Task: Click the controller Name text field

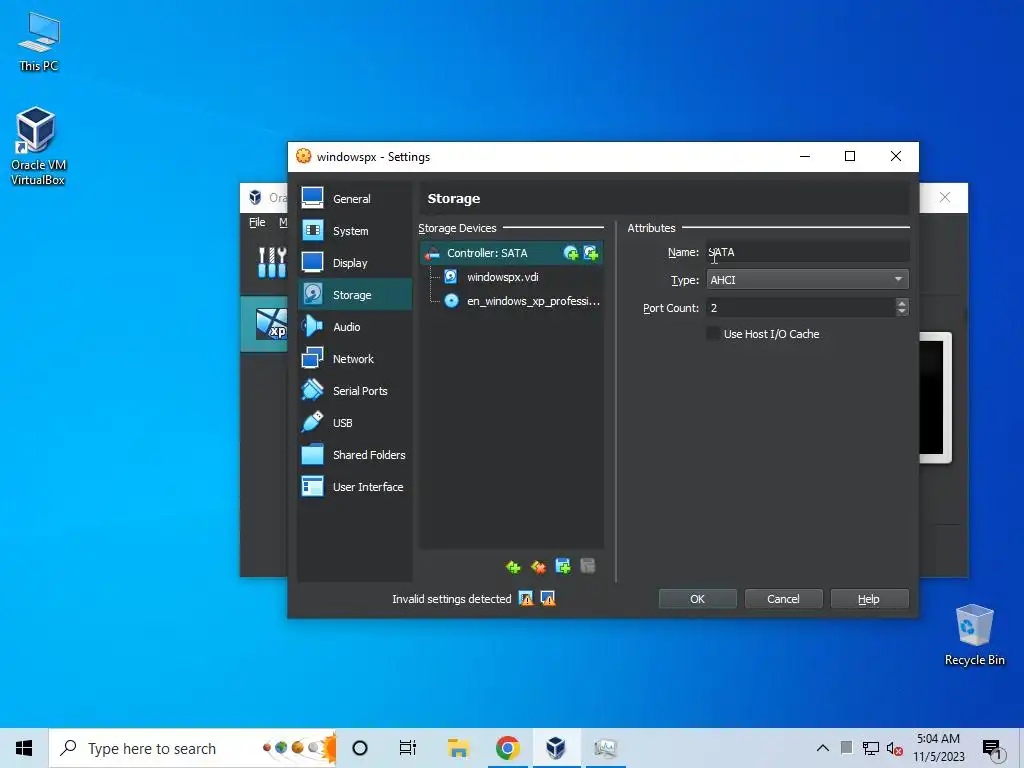Action: (x=807, y=252)
